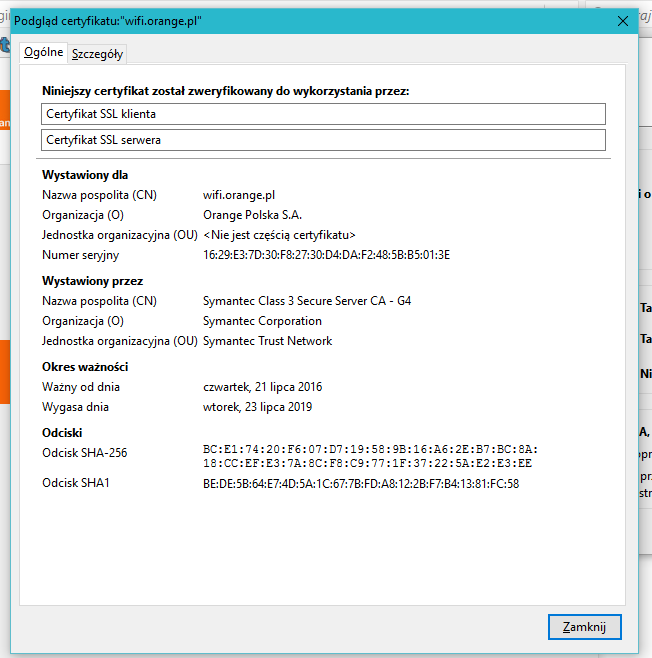Screen dimensions: 652x658
Task: Click the Wystawiony przez heading
Action: [92, 281]
